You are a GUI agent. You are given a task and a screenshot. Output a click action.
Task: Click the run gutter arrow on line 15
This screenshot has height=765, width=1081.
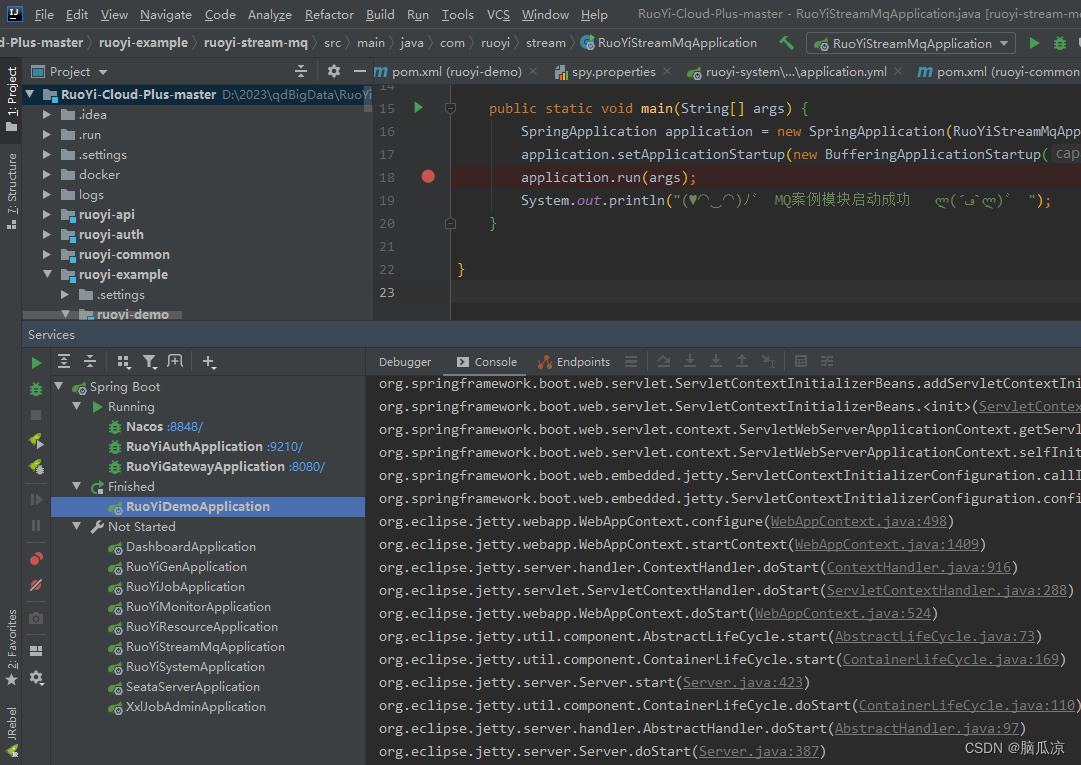coord(418,108)
